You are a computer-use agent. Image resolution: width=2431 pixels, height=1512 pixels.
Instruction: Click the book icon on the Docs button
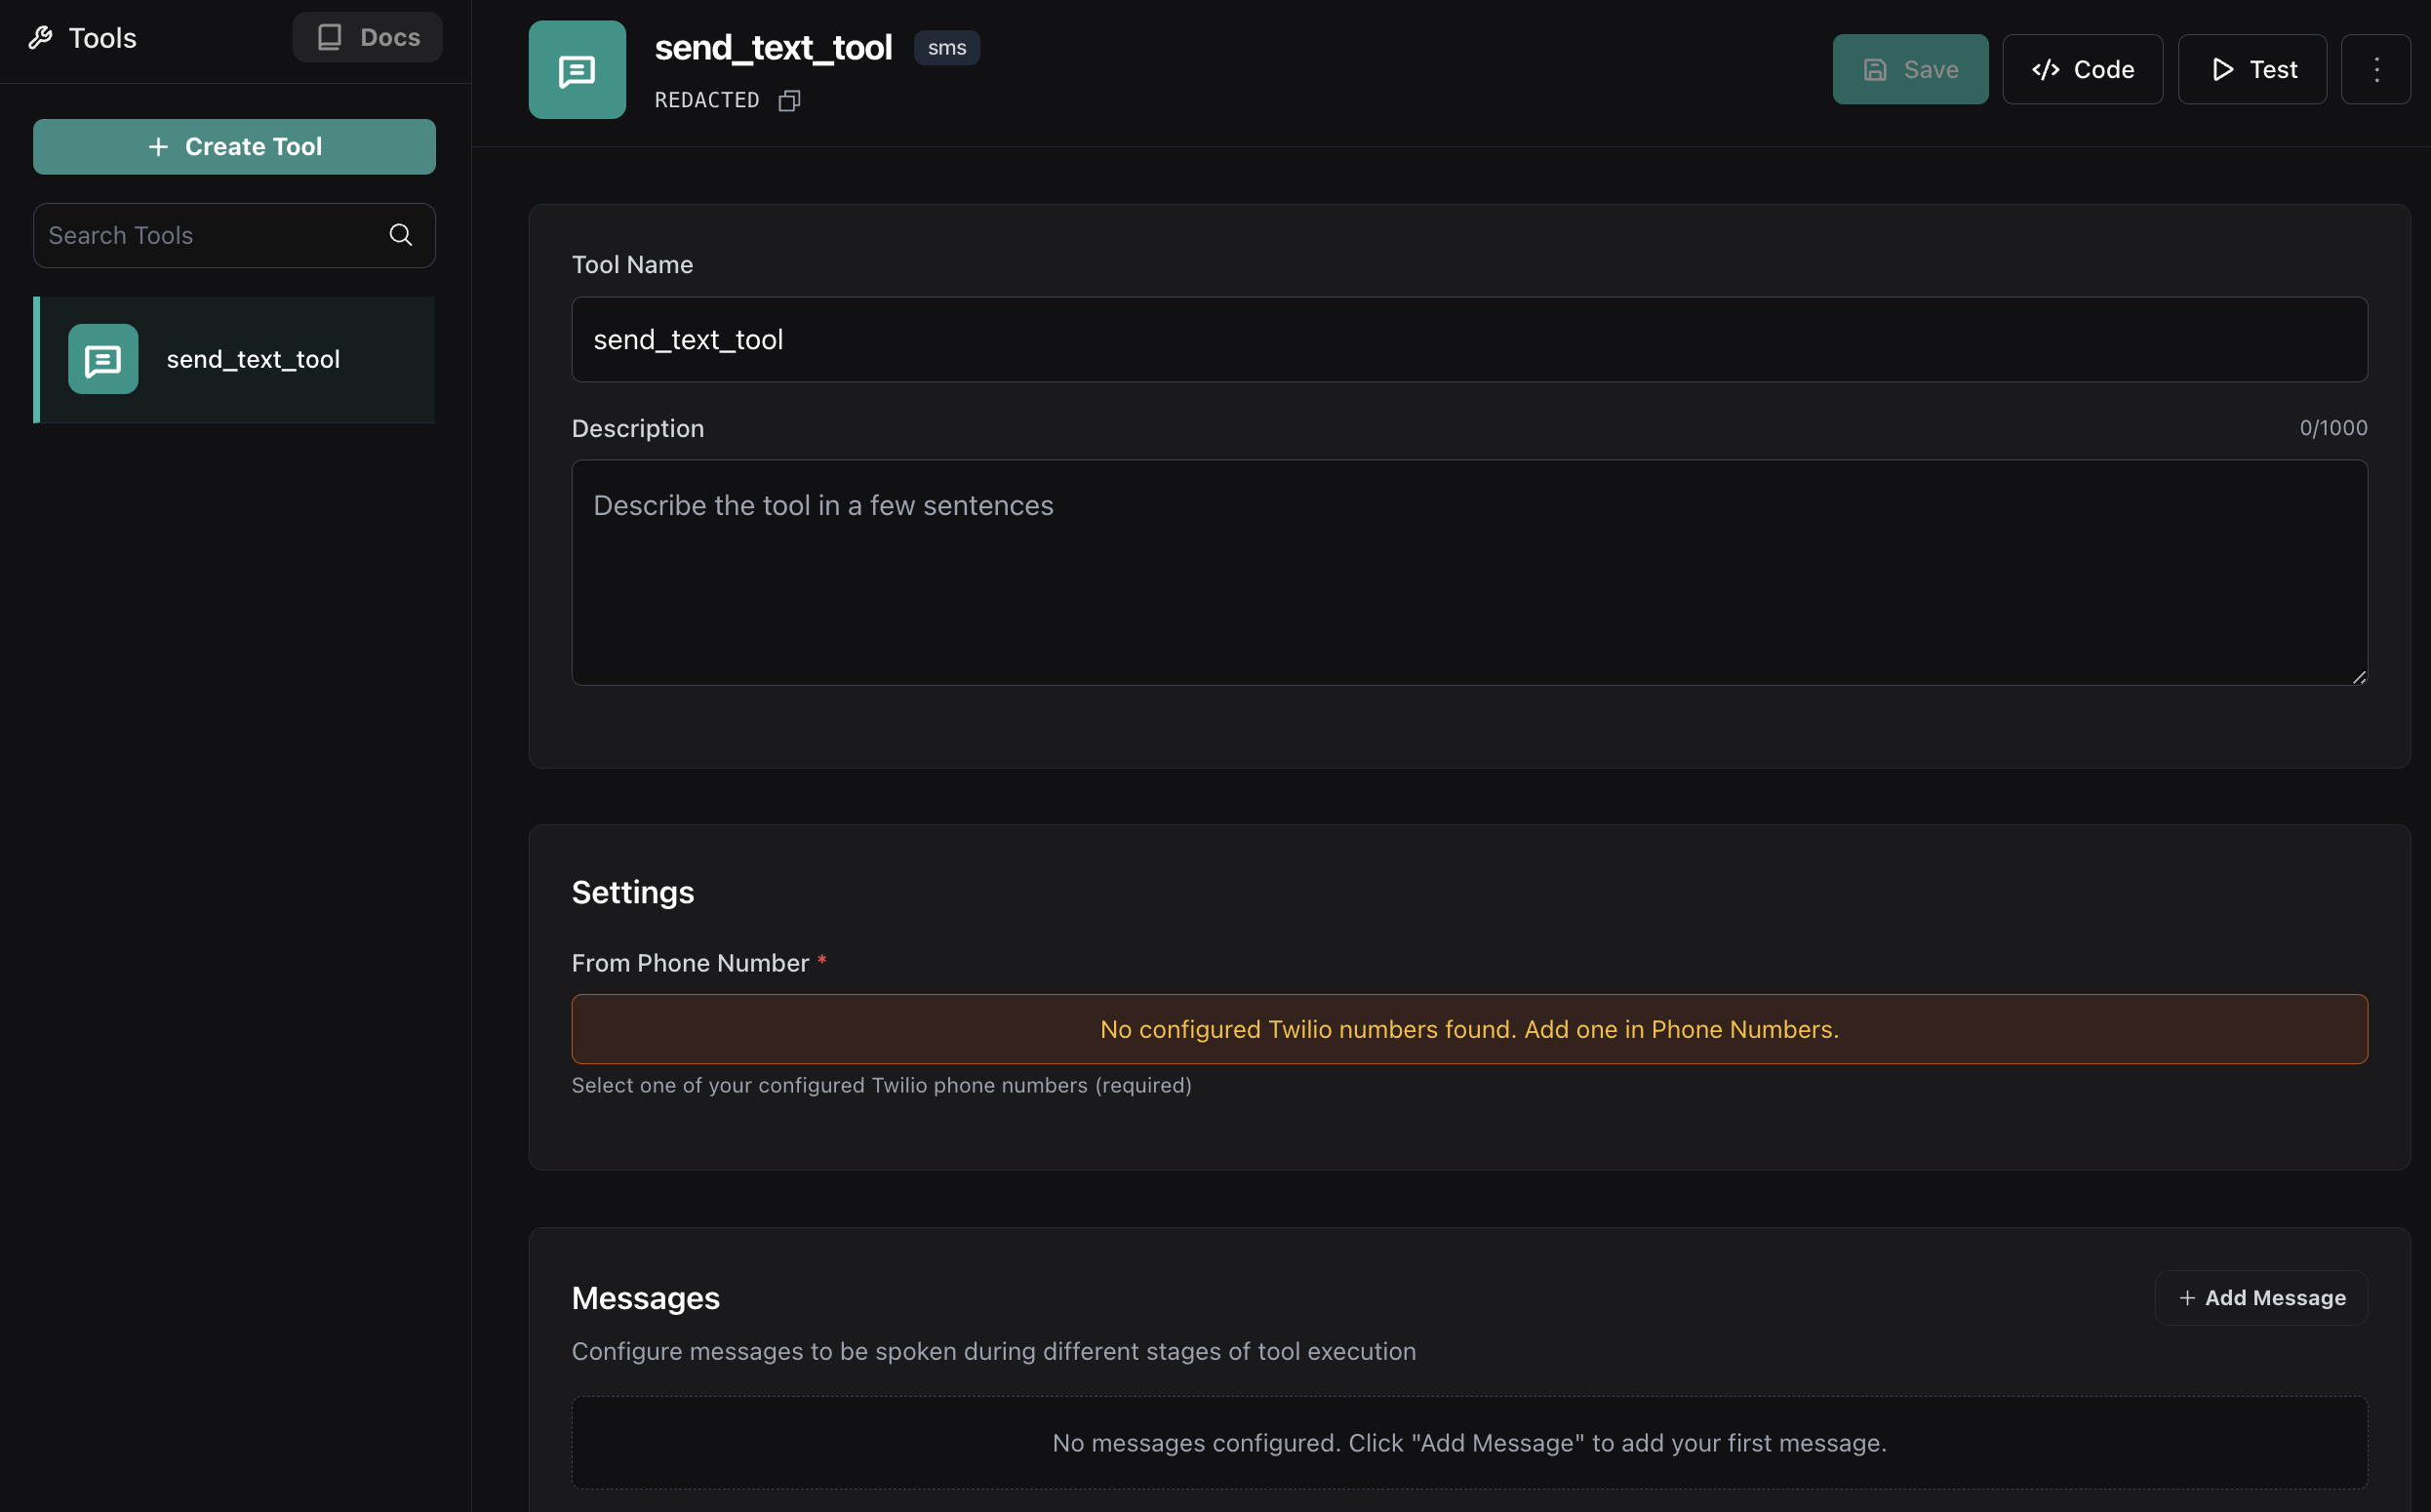coord(329,37)
